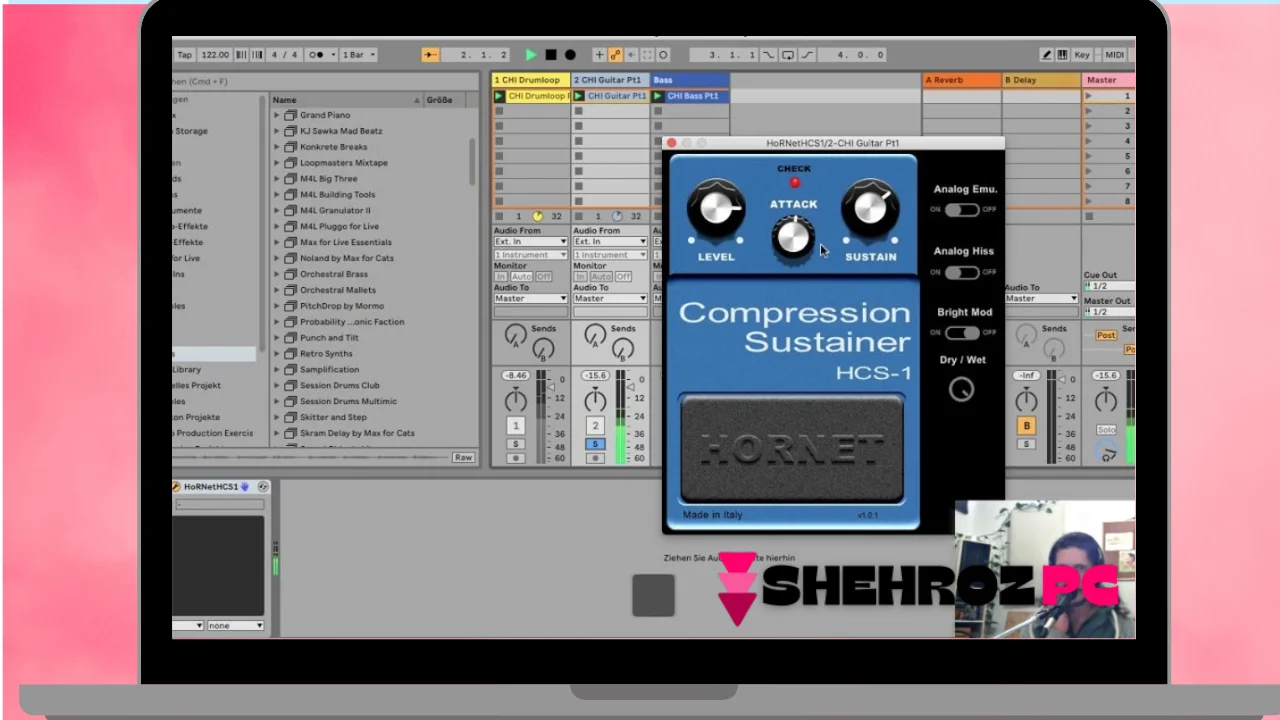Click the 122.00 tempo field
The height and width of the screenshot is (720, 1280).
(x=215, y=55)
